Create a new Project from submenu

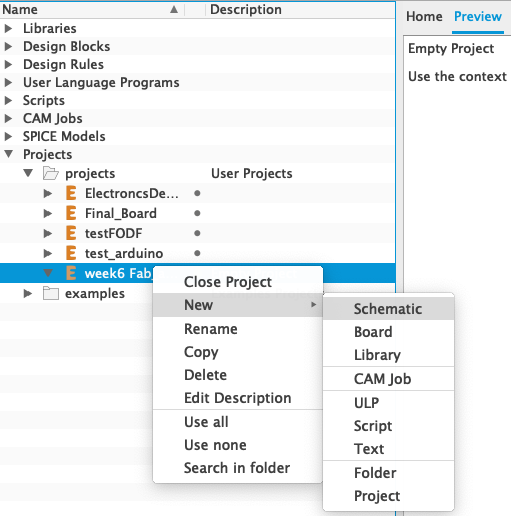tap(389, 496)
